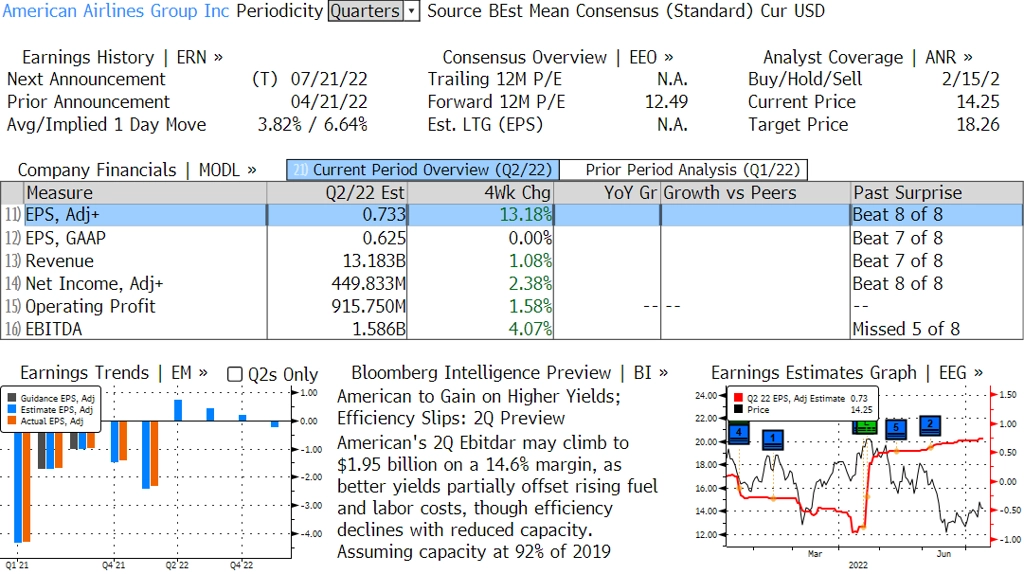Click Target Price value 18.26
1024x574 pixels.
978,125
